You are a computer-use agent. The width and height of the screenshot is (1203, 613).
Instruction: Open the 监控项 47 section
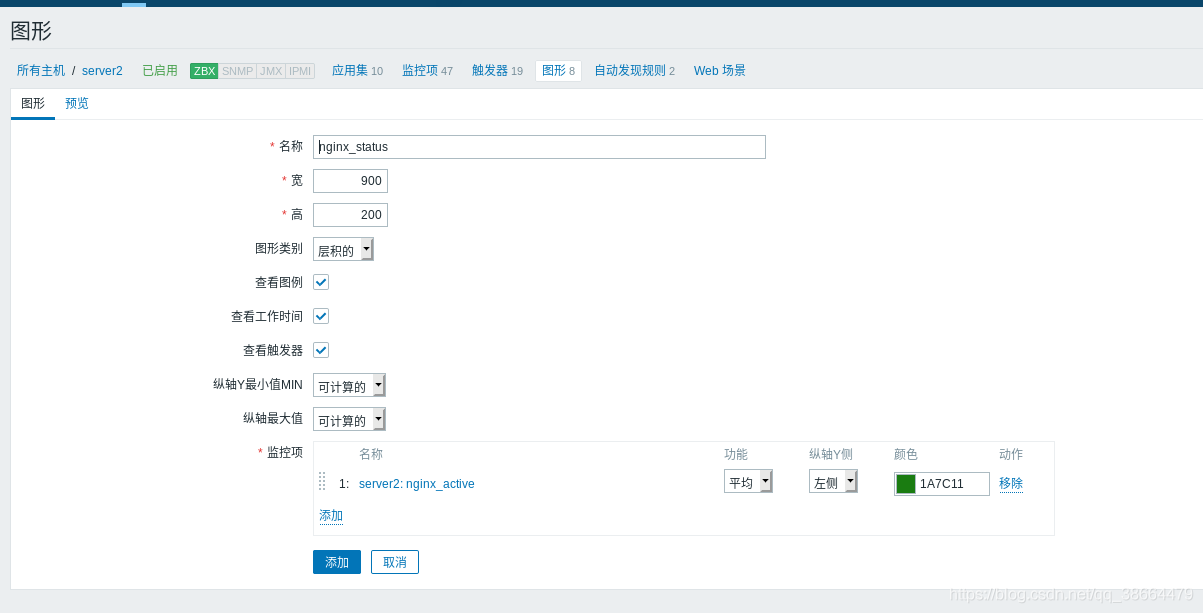pyautogui.click(x=427, y=71)
